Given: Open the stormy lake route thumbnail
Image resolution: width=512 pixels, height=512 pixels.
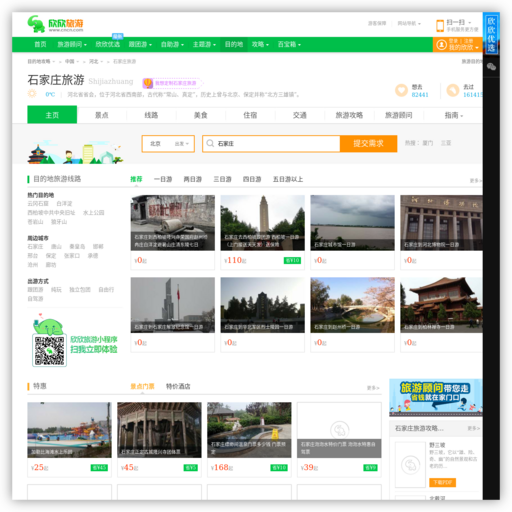Looking at the screenshot, I should pyautogui.click(x=352, y=223).
